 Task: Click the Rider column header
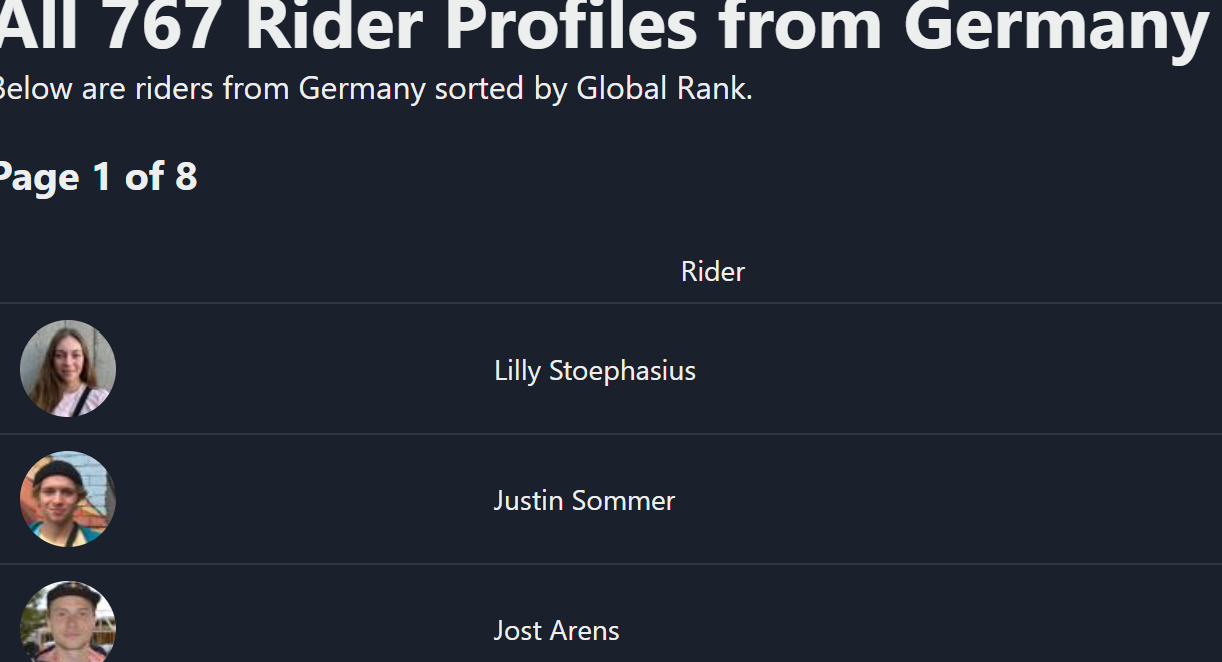pyautogui.click(x=712, y=272)
